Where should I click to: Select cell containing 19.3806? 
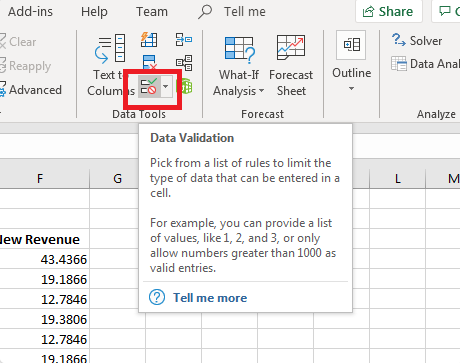[x=44, y=319]
